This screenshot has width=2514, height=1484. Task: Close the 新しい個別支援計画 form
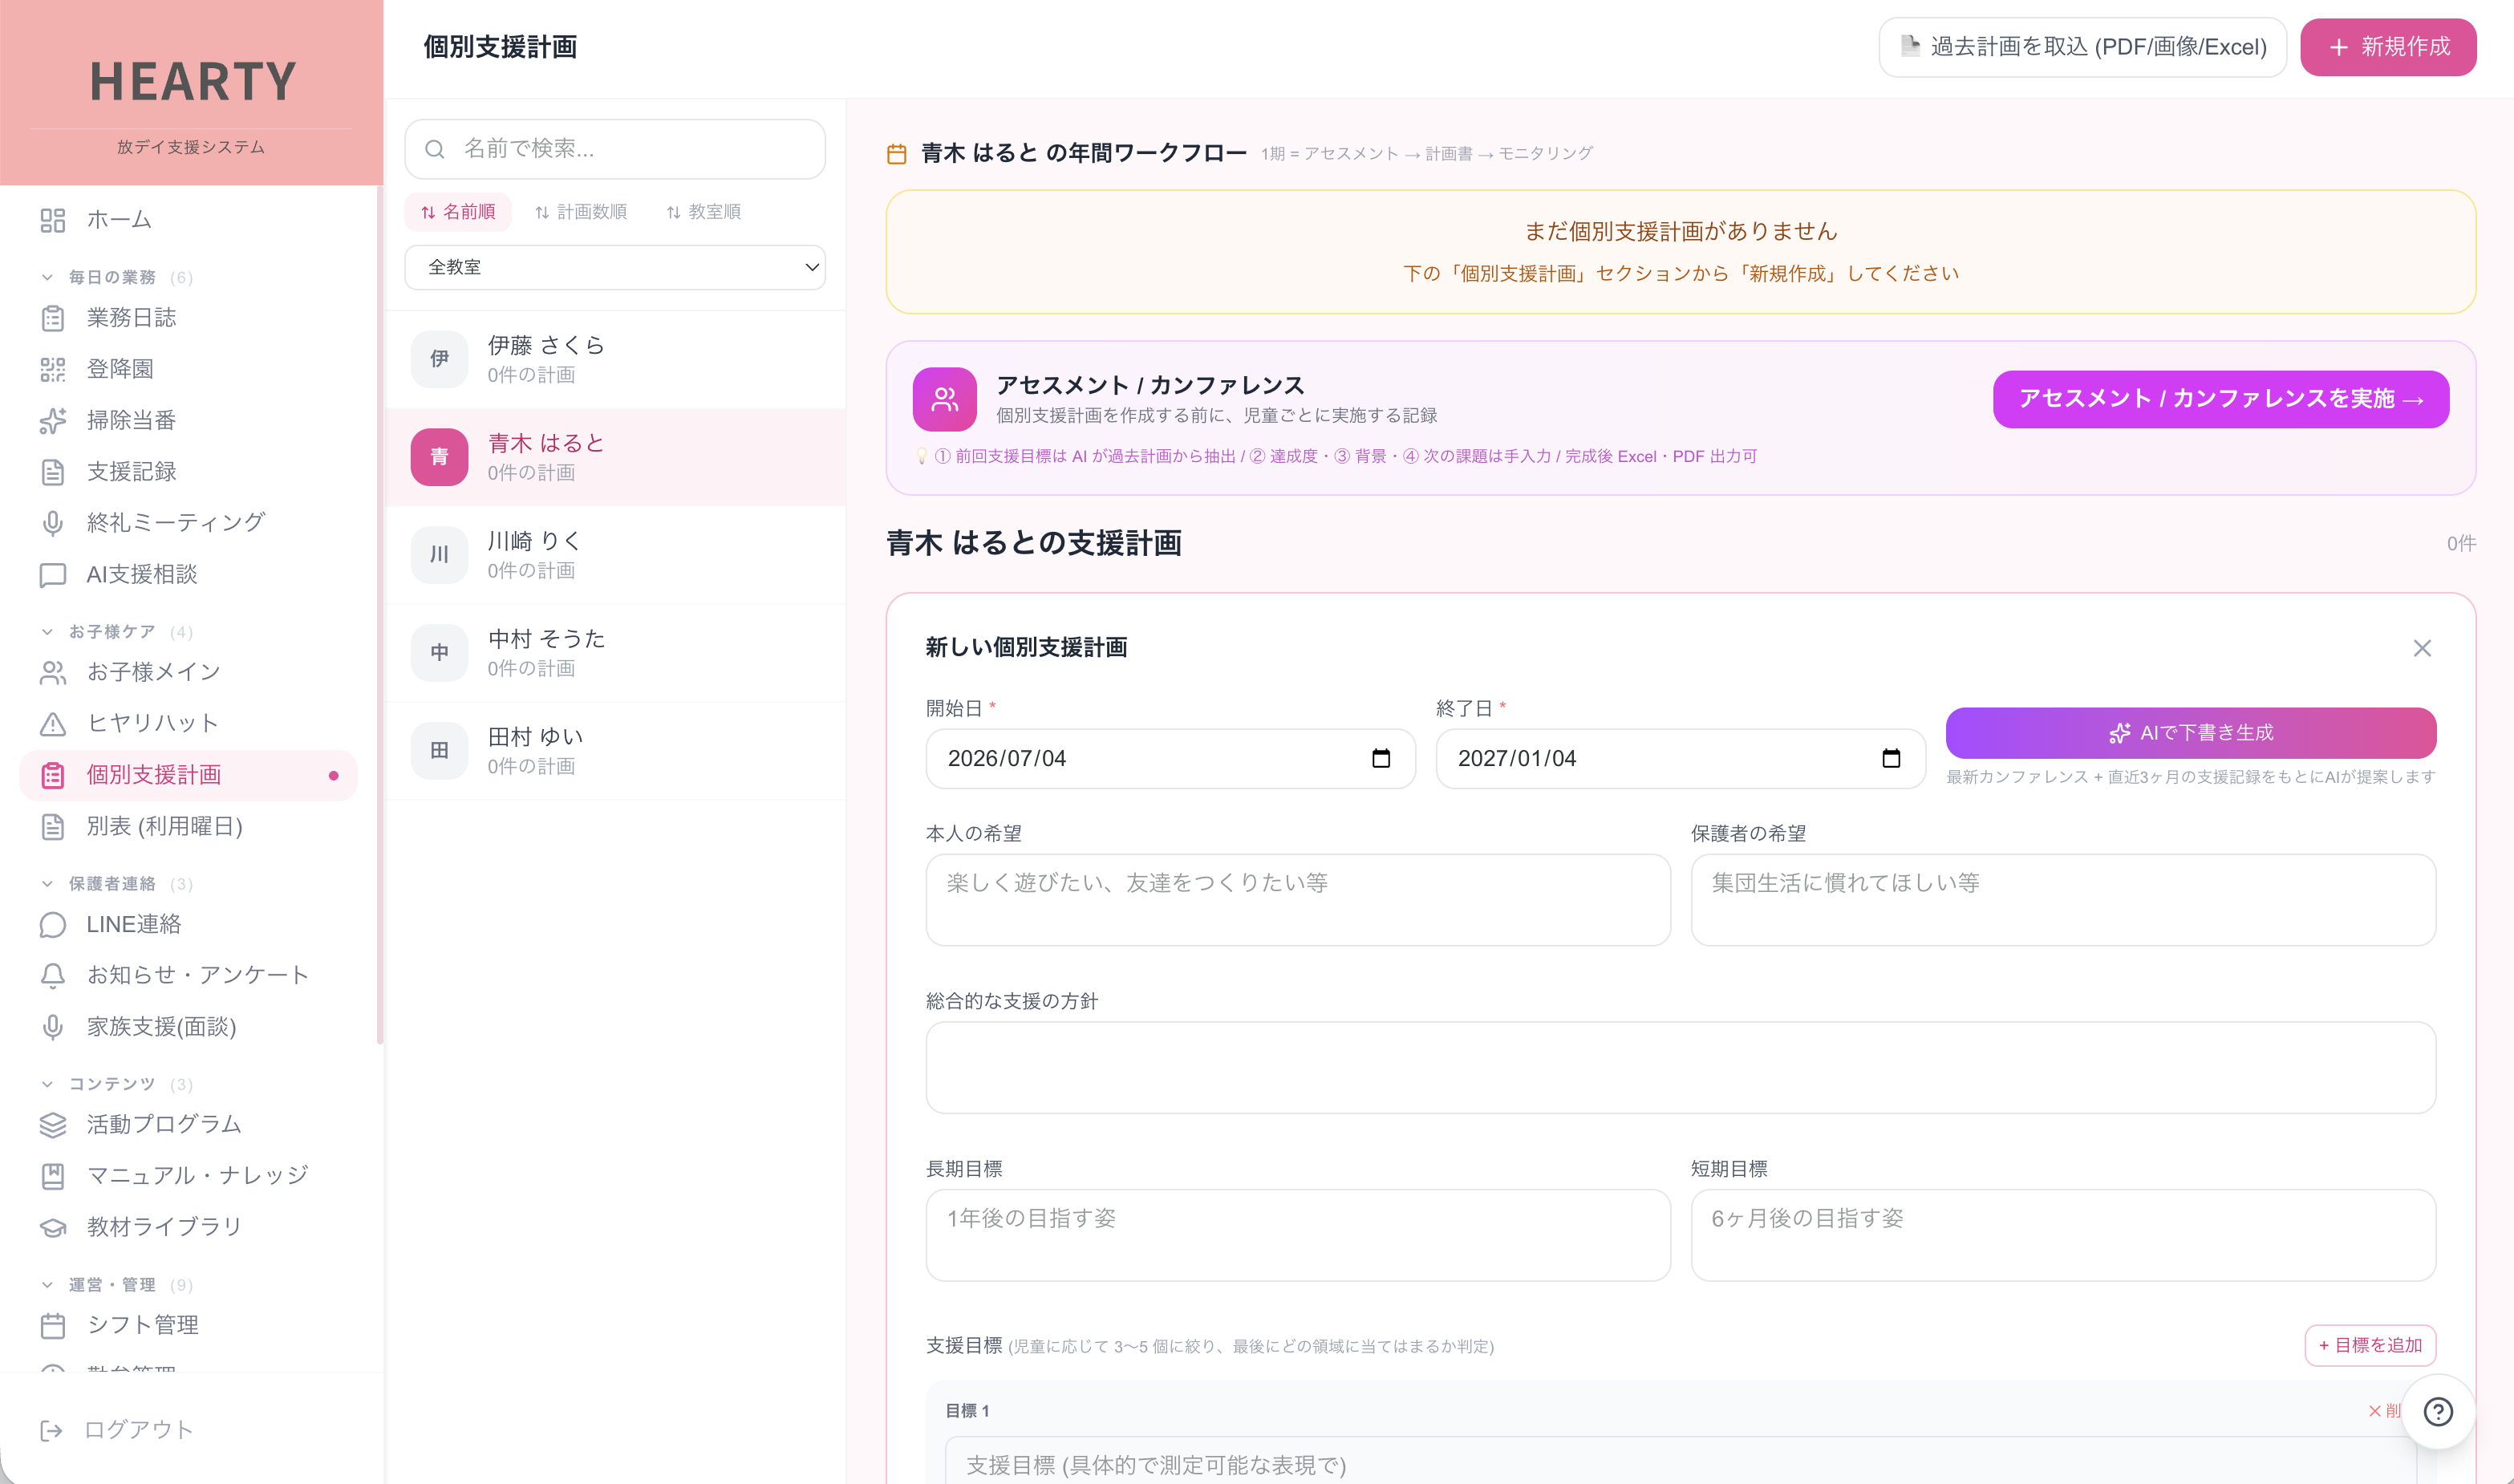2421,648
